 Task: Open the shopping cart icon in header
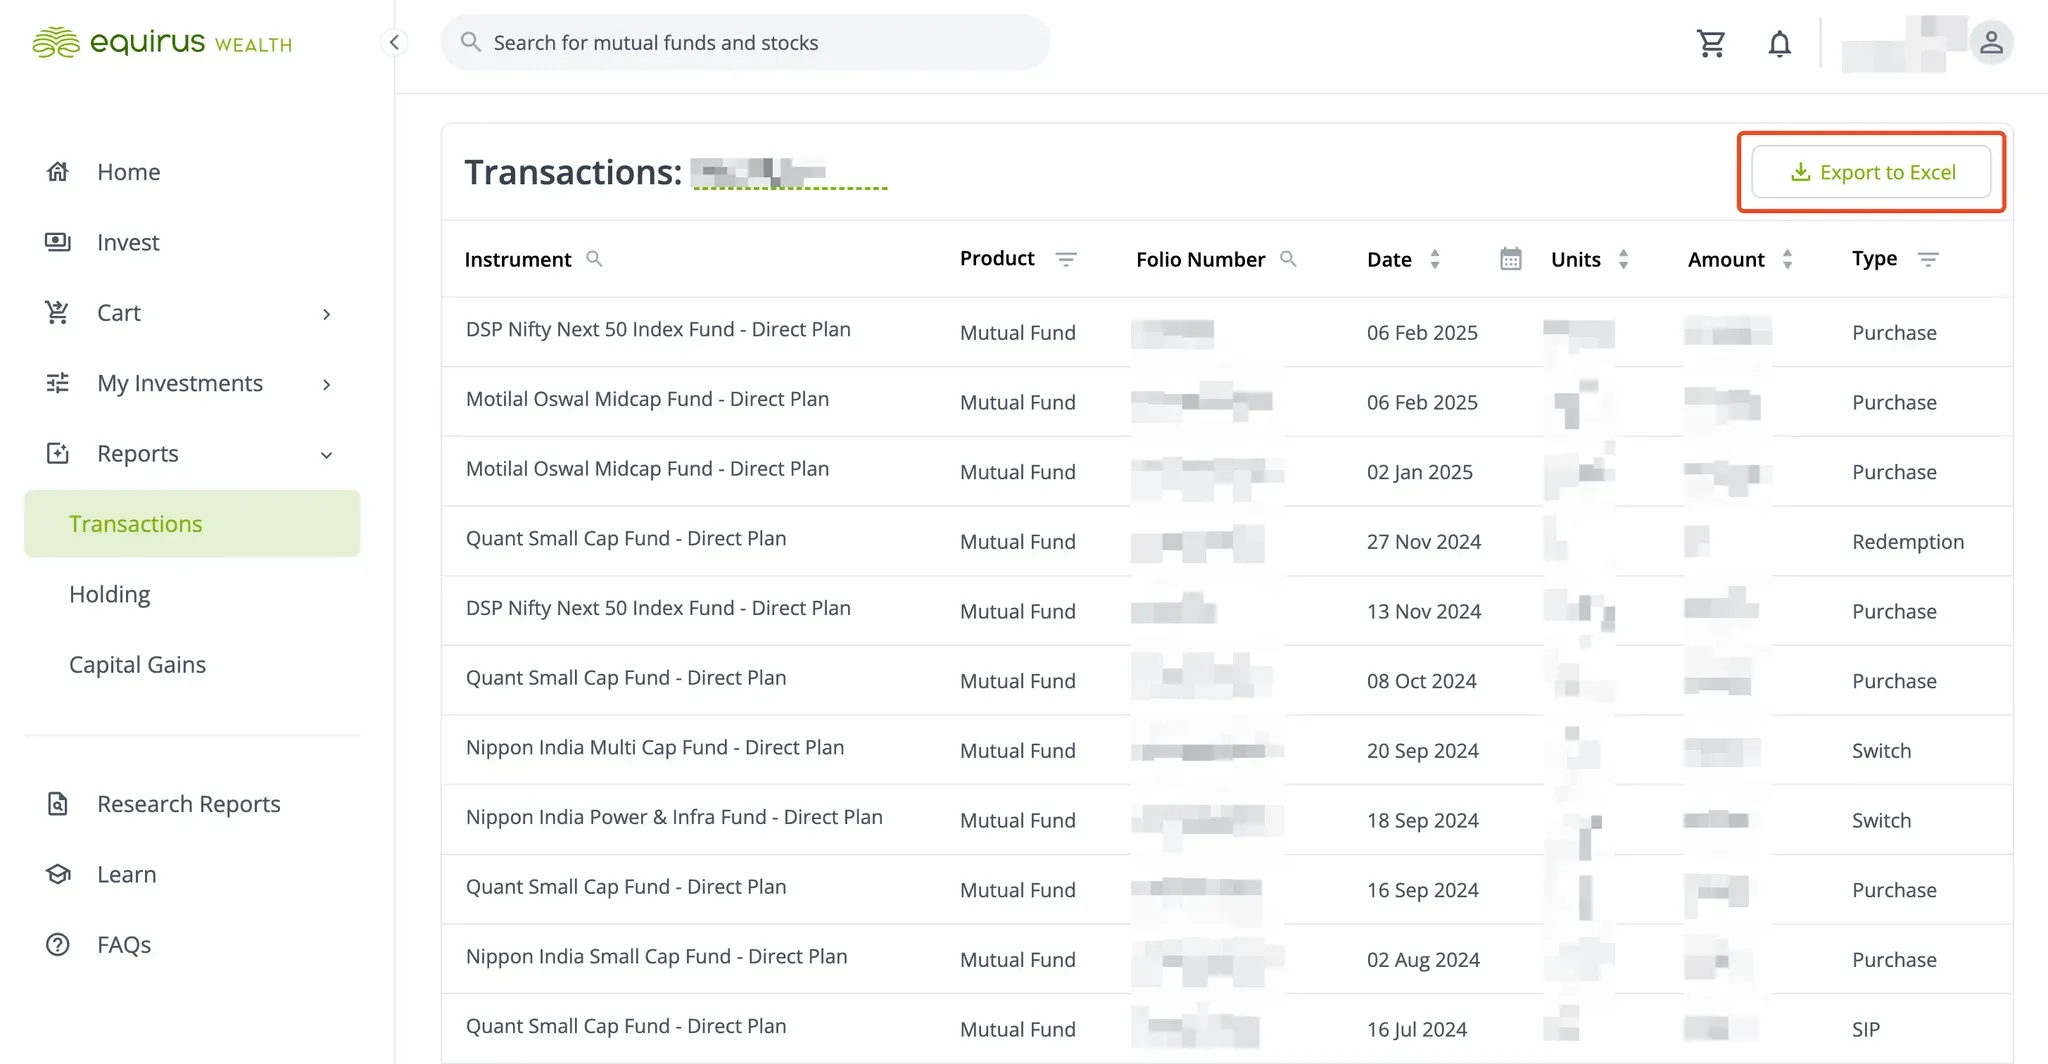(1711, 43)
